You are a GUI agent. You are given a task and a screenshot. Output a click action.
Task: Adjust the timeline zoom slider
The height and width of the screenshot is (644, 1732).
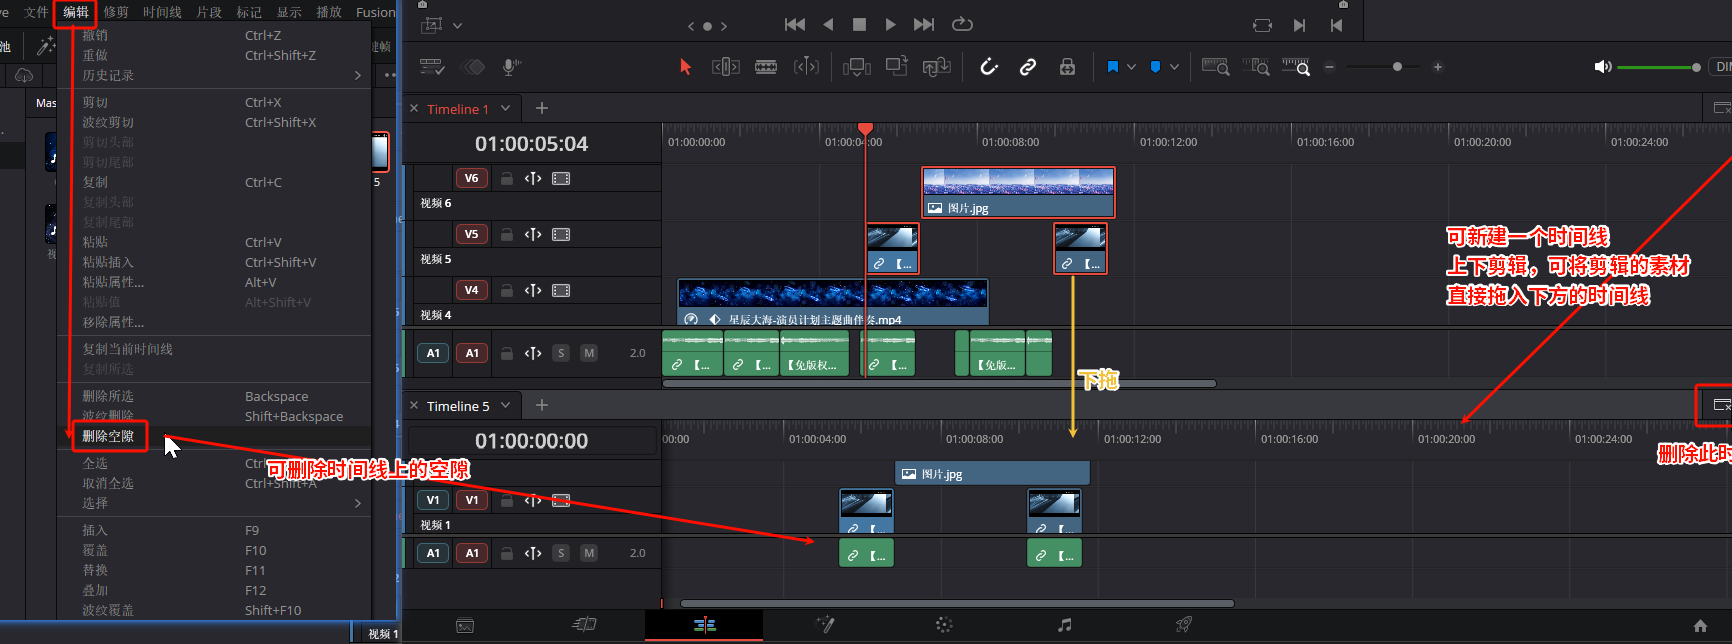[1383, 67]
